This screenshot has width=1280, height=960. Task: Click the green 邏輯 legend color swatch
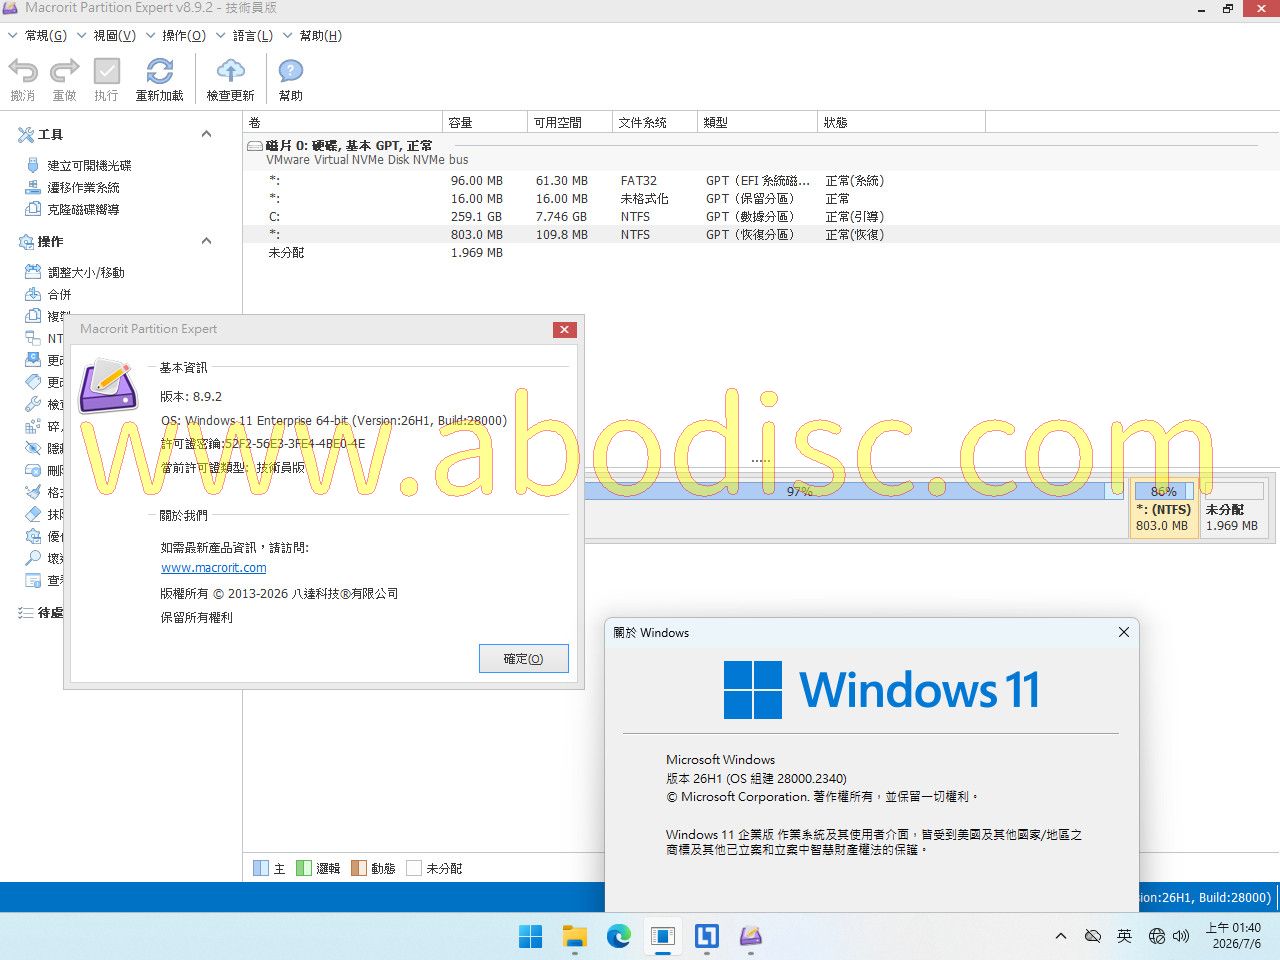pos(303,868)
